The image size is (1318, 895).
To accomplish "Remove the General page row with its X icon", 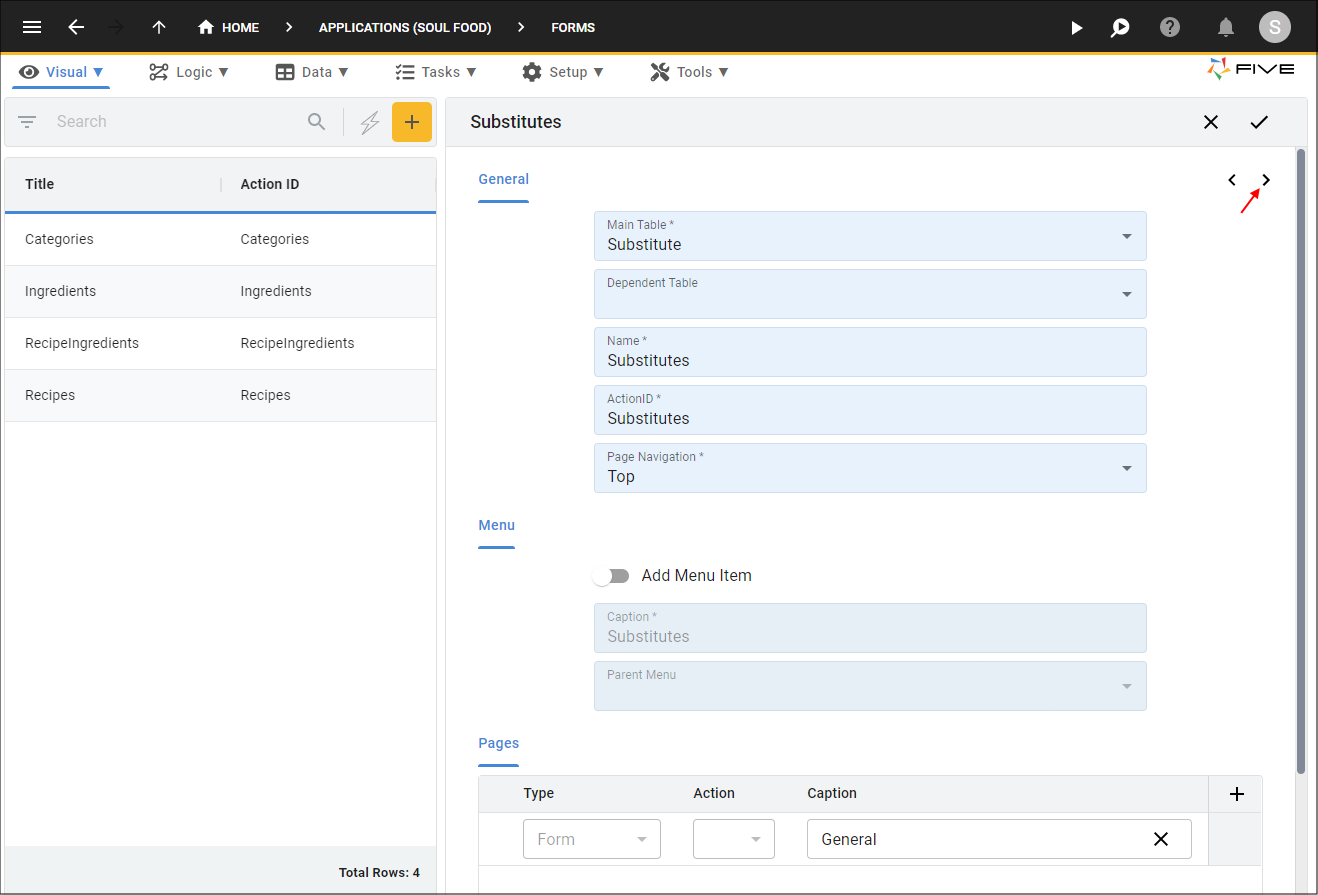I will point(1161,839).
